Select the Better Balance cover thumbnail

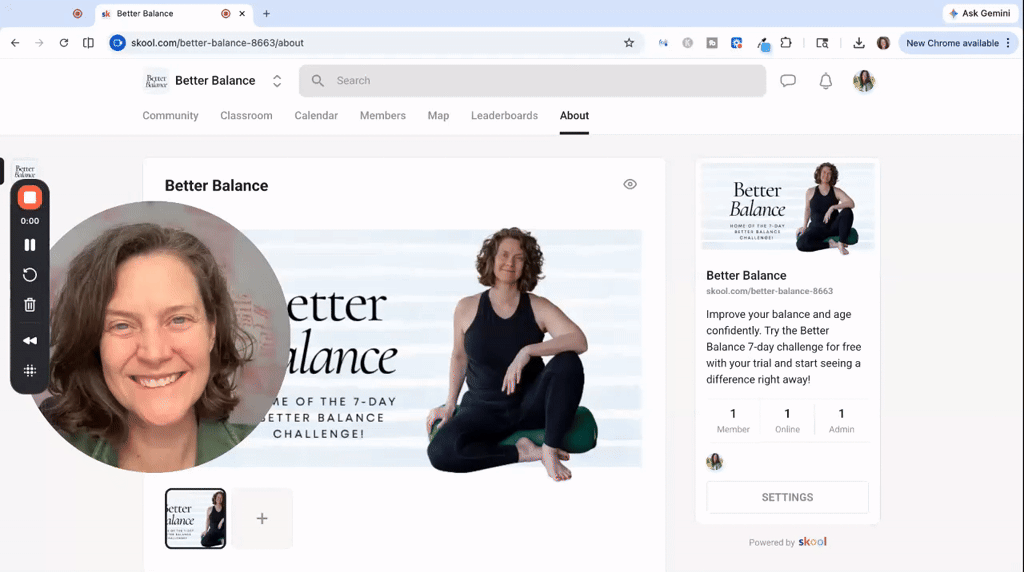195,518
